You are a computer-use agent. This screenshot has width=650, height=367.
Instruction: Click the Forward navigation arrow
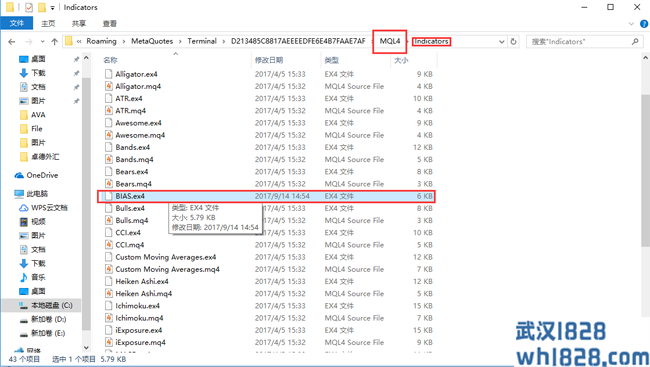(x=29, y=41)
